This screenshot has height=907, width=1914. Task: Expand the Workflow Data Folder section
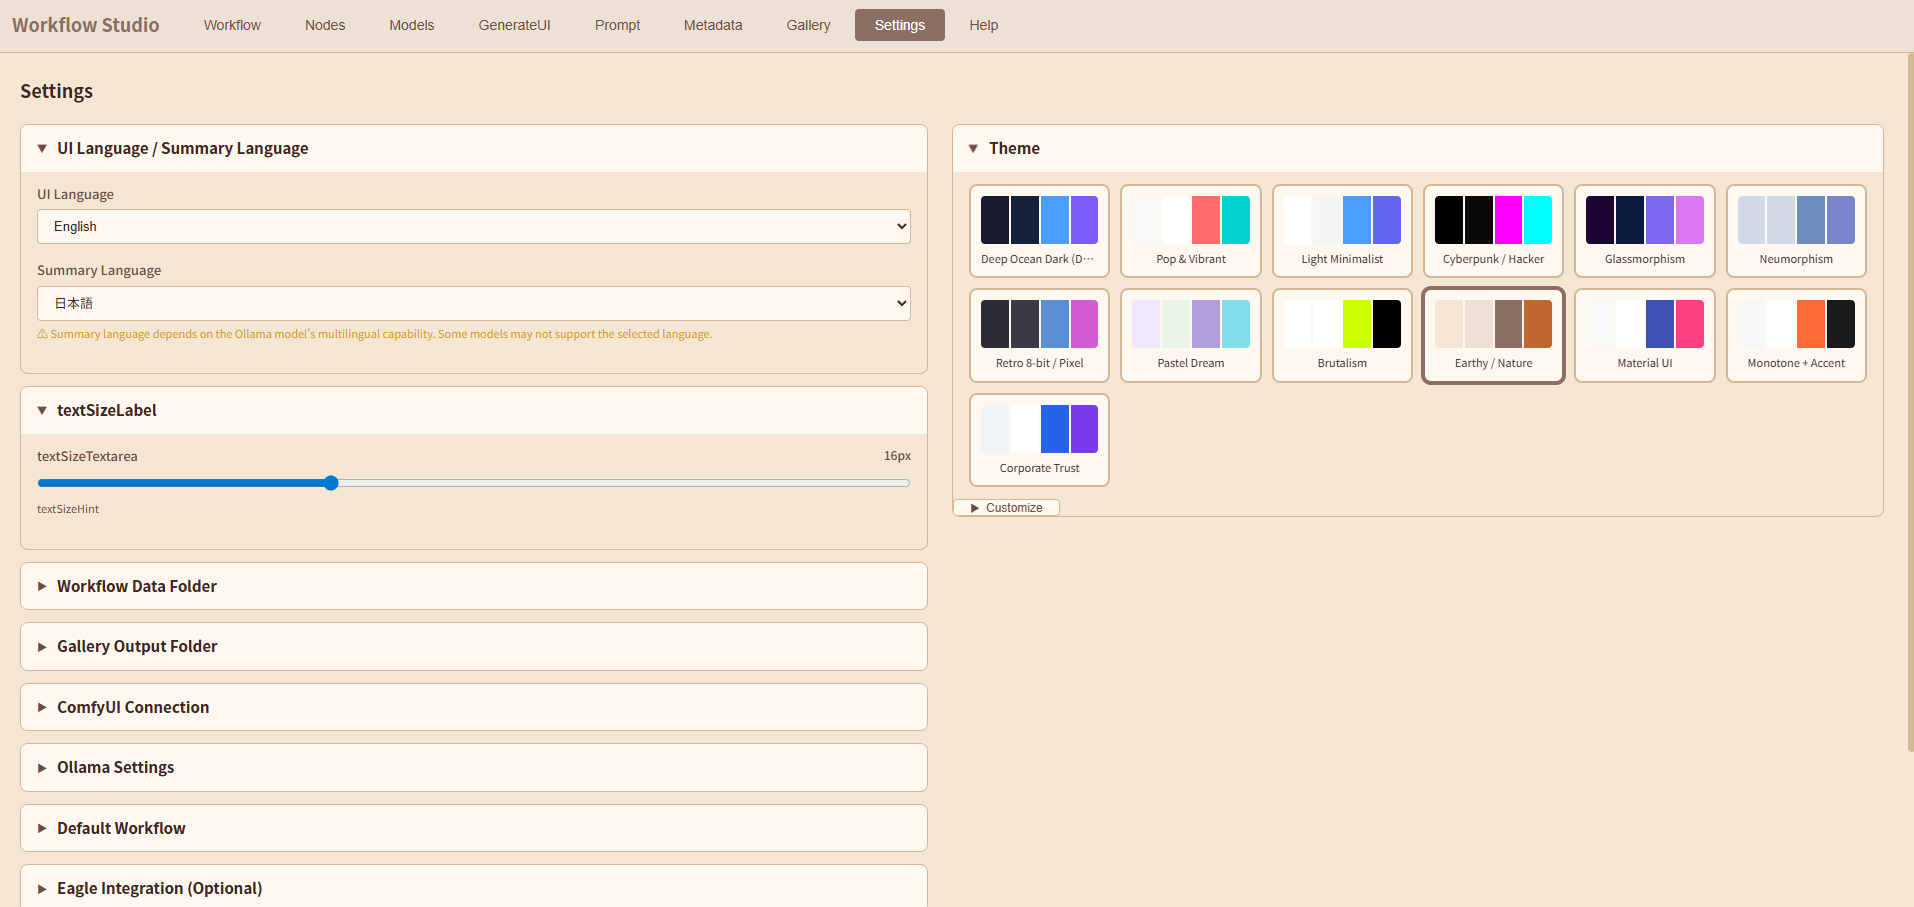(474, 586)
